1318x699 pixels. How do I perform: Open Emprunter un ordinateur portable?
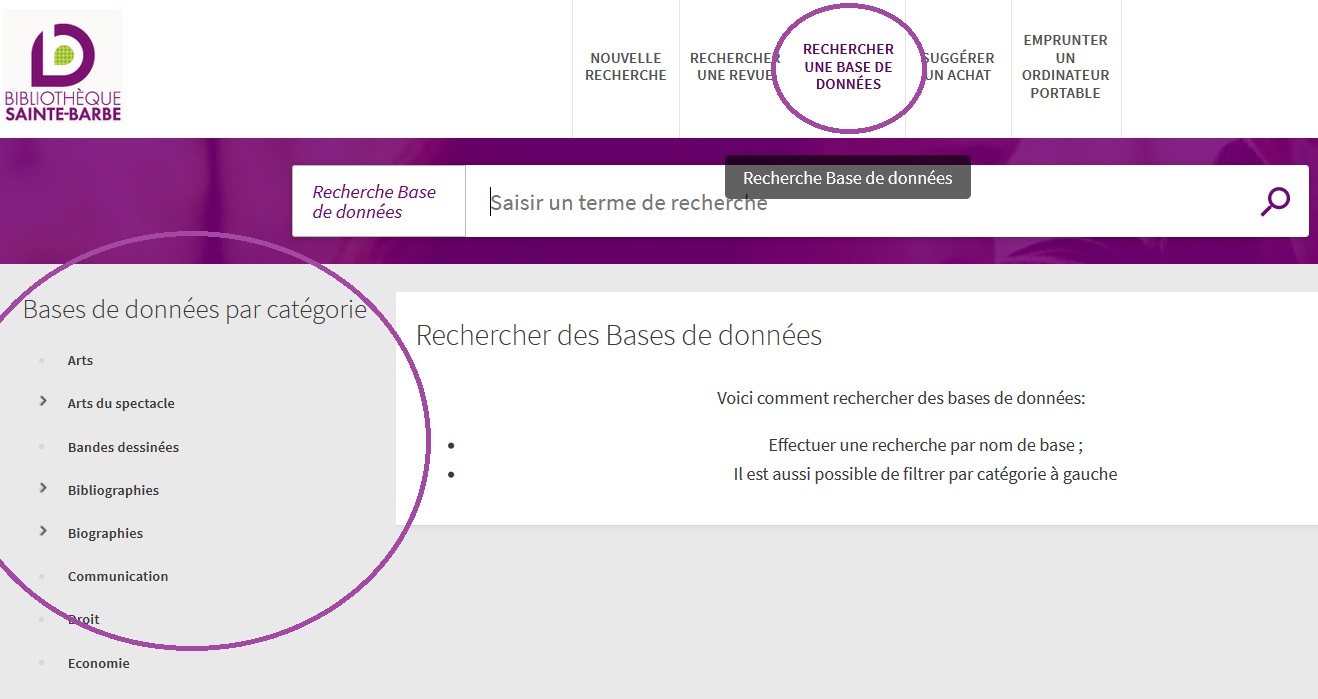pos(1065,67)
